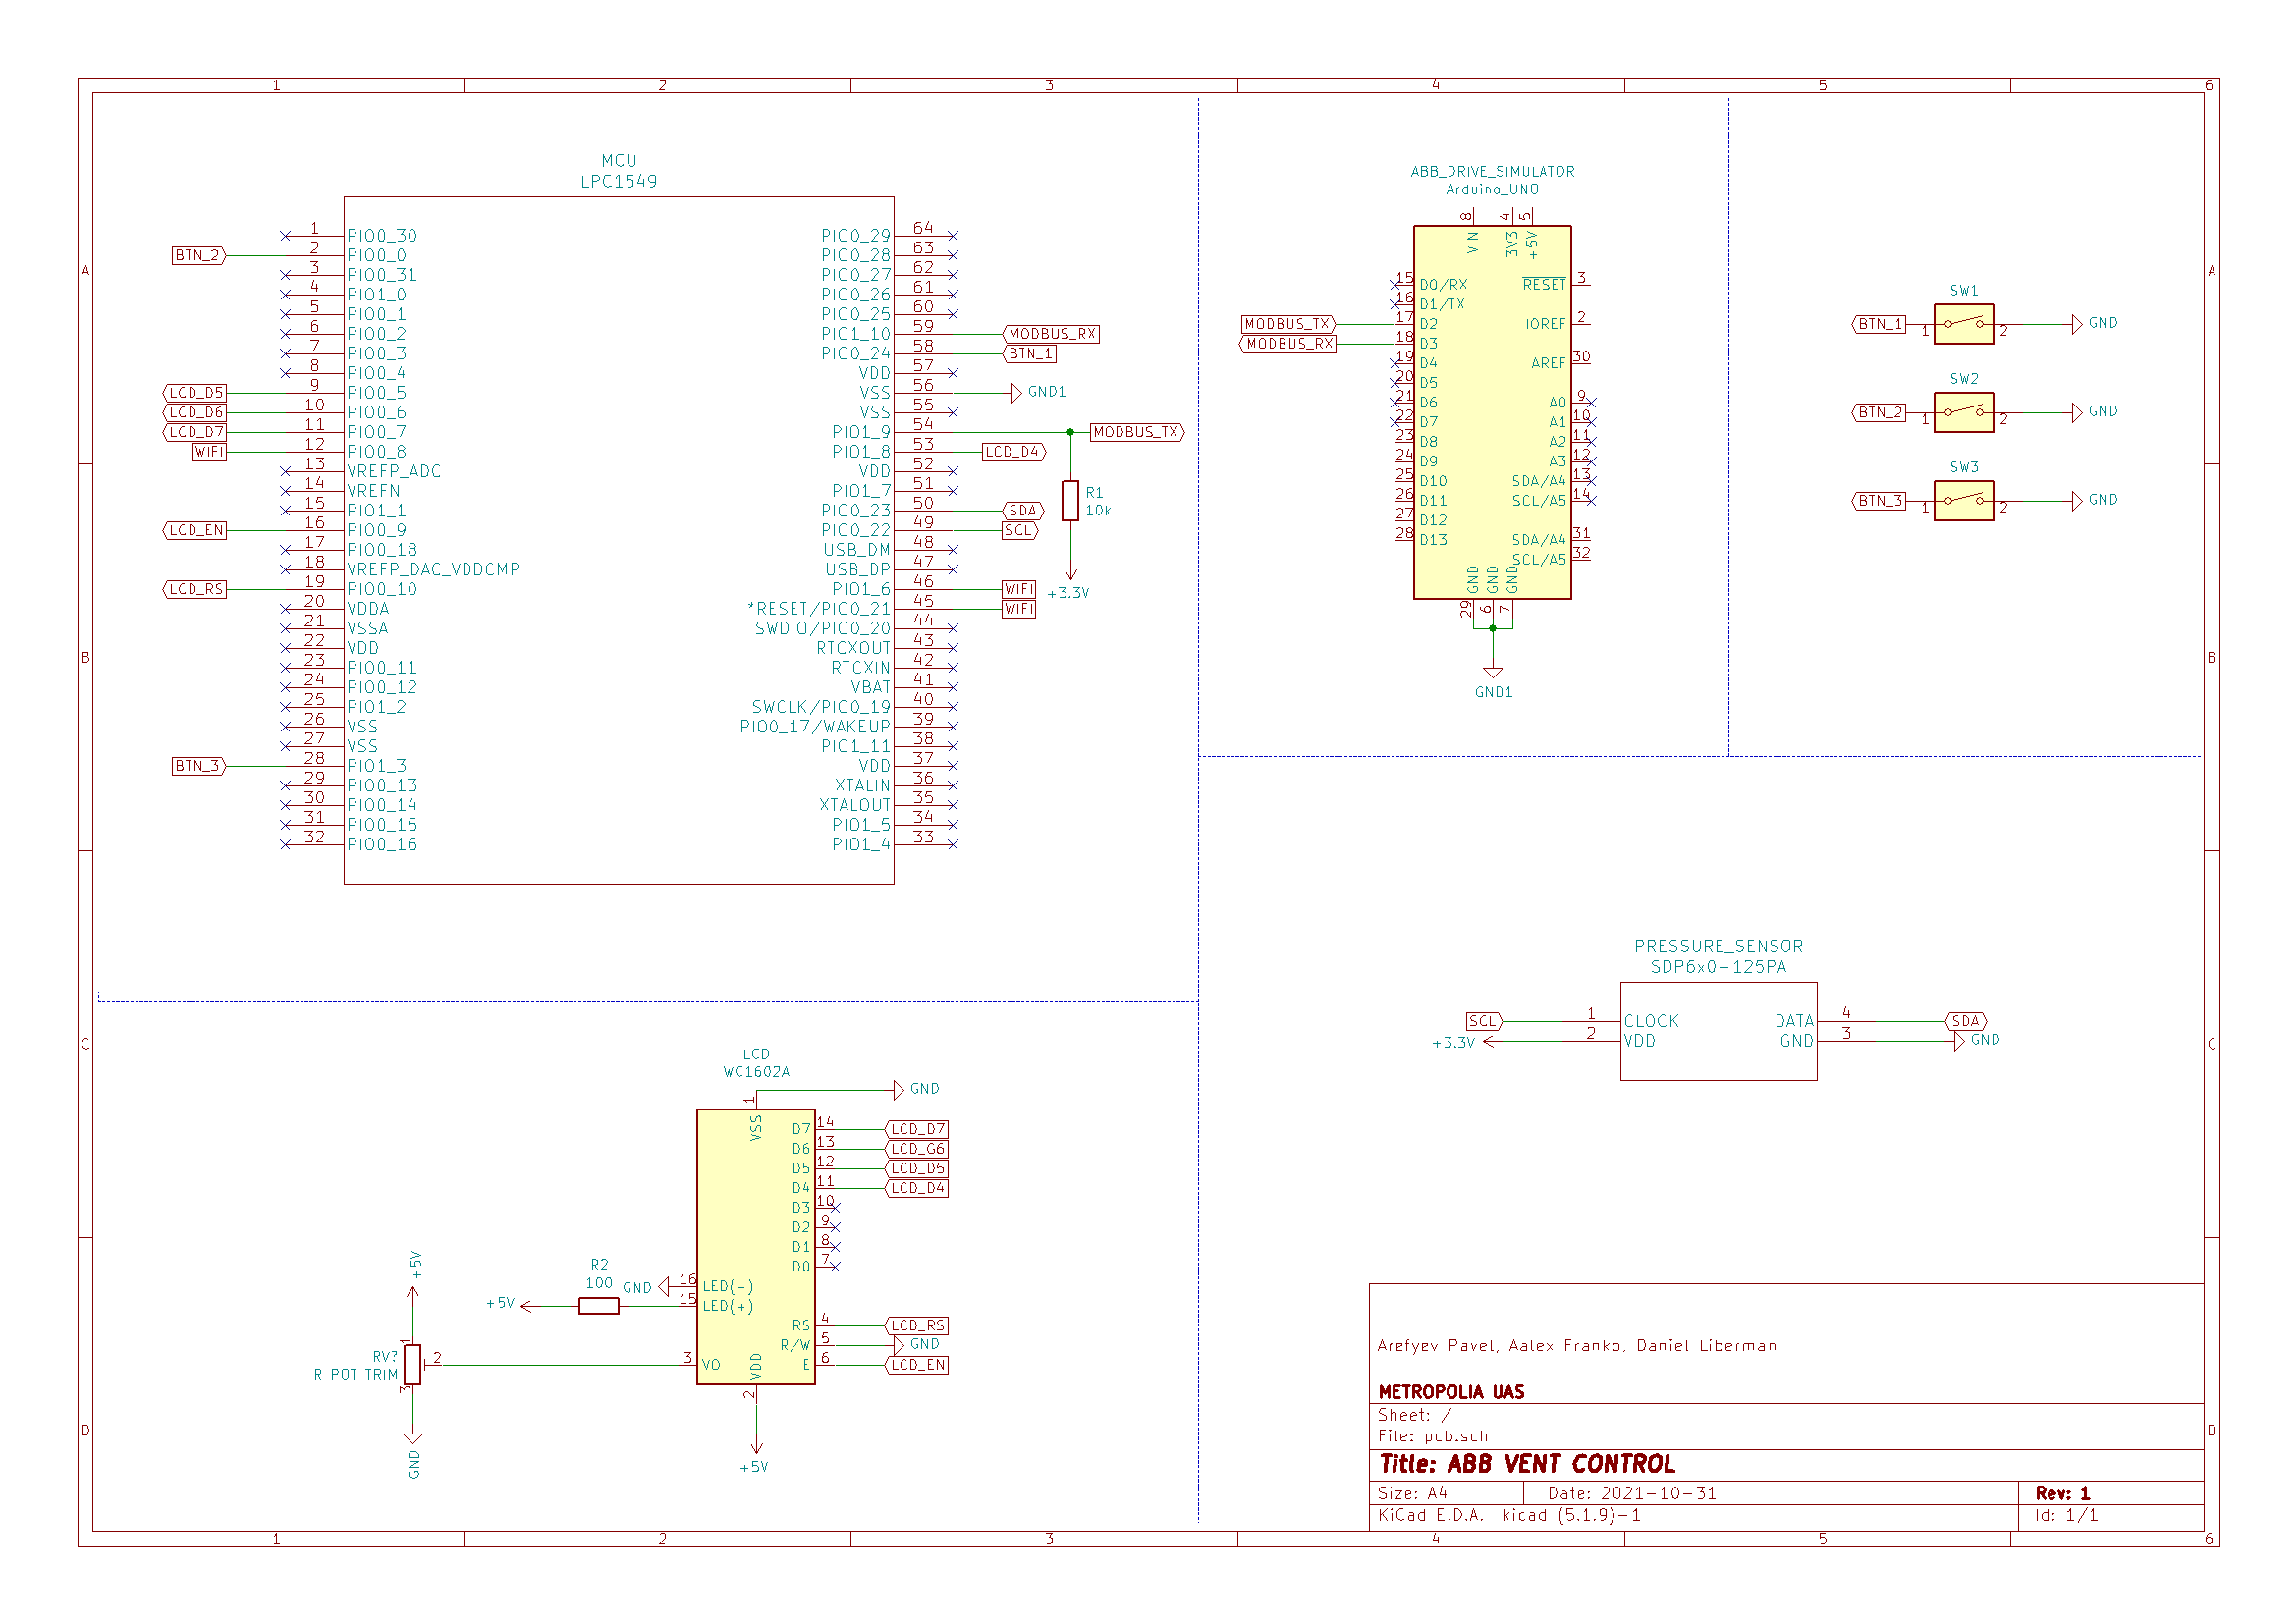Select the LCD_RS label at MCU pin 19
This screenshot has width=2296, height=1623.
tap(195, 589)
